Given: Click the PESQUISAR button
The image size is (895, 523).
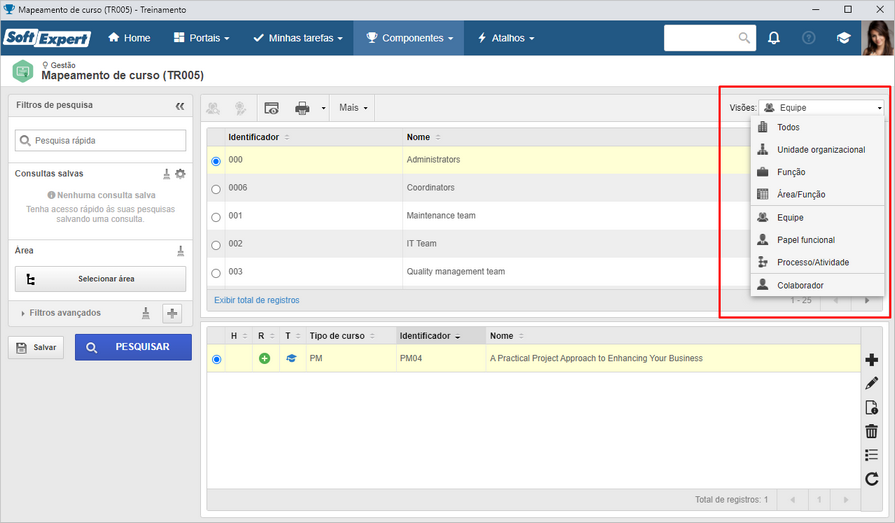Looking at the screenshot, I should point(133,347).
